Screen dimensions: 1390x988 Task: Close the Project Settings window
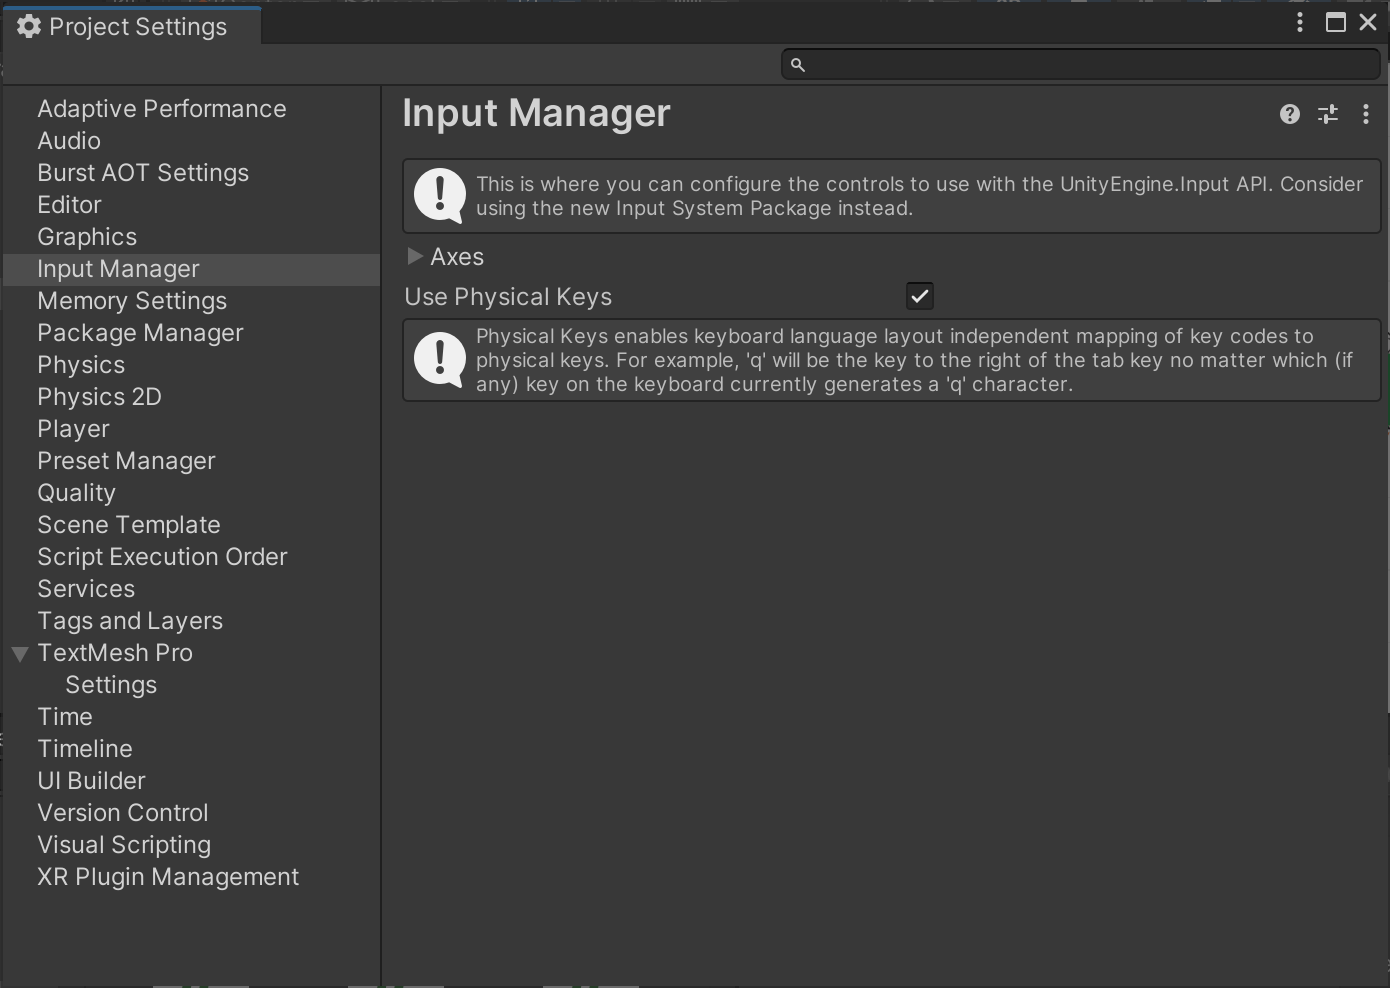[1368, 22]
